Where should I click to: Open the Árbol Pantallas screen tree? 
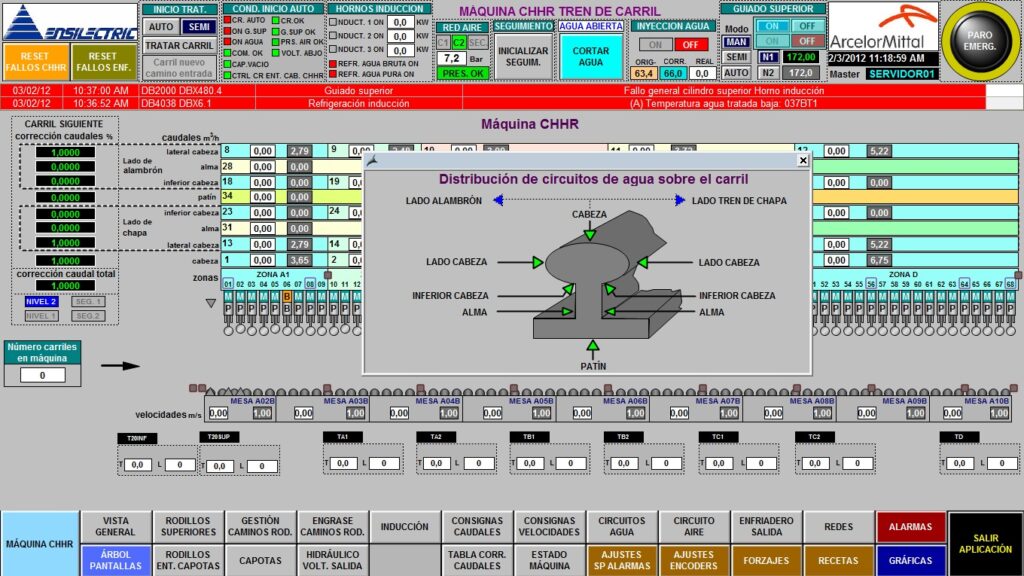[117, 560]
